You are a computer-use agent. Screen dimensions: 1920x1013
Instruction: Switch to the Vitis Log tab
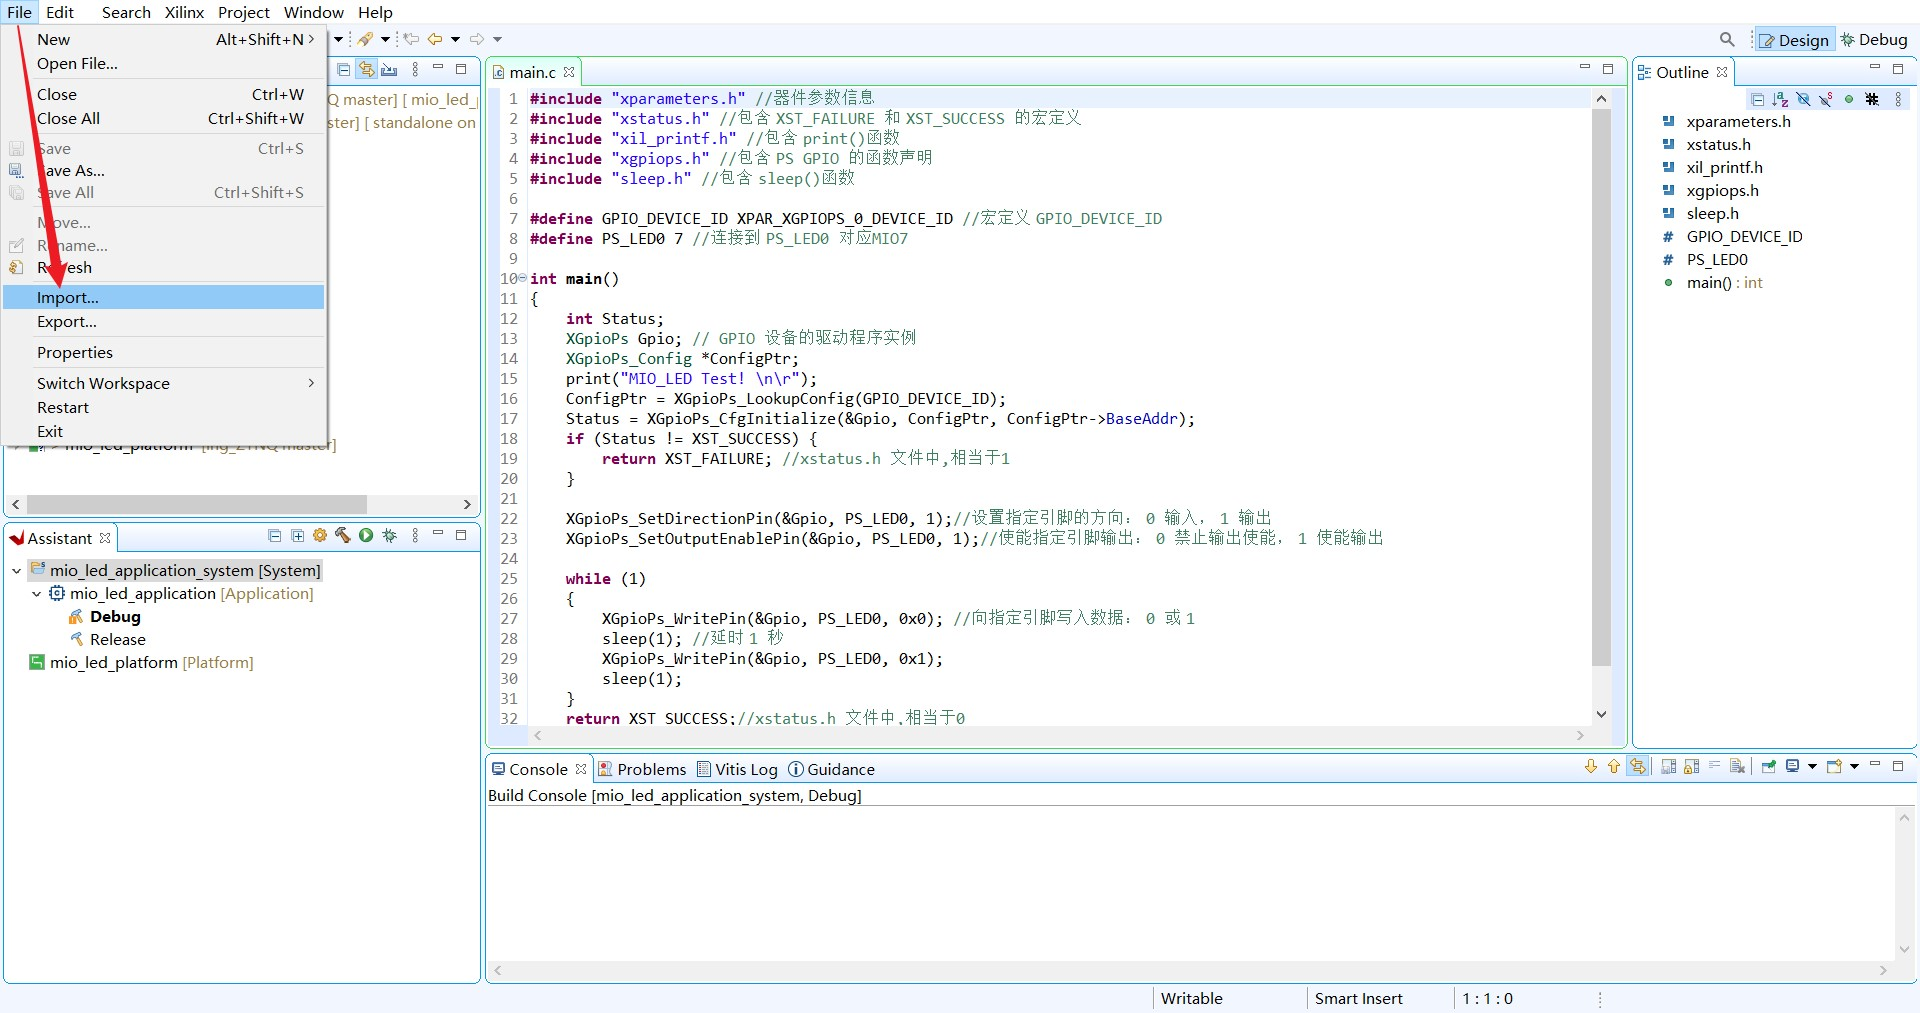[737, 769]
